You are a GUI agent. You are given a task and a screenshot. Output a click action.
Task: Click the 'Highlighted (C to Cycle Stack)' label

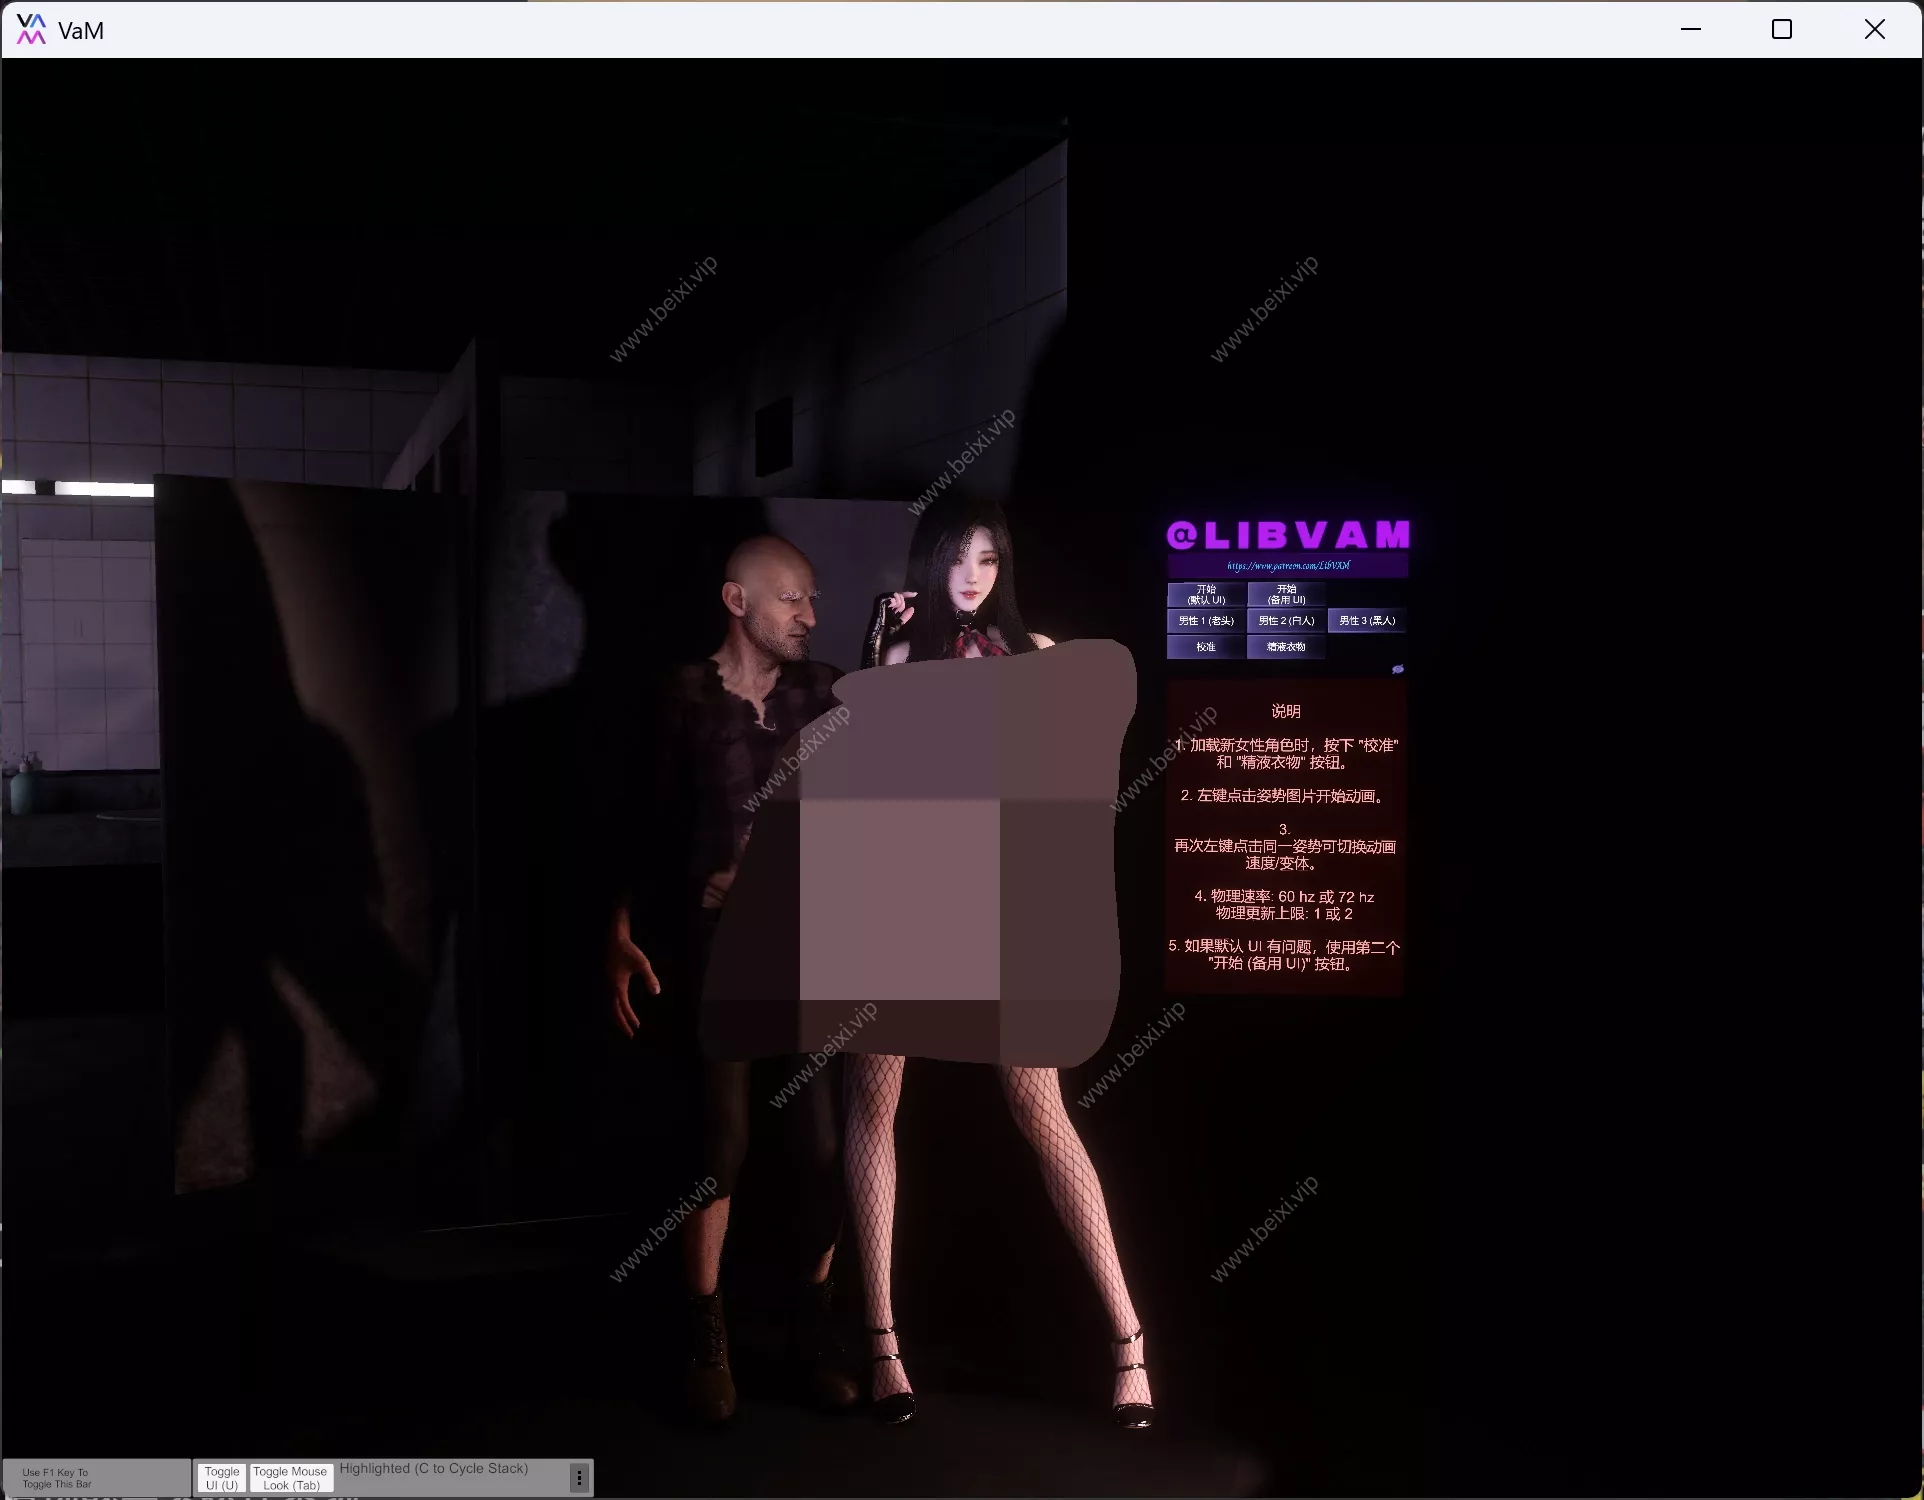pyautogui.click(x=434, y=1468)
